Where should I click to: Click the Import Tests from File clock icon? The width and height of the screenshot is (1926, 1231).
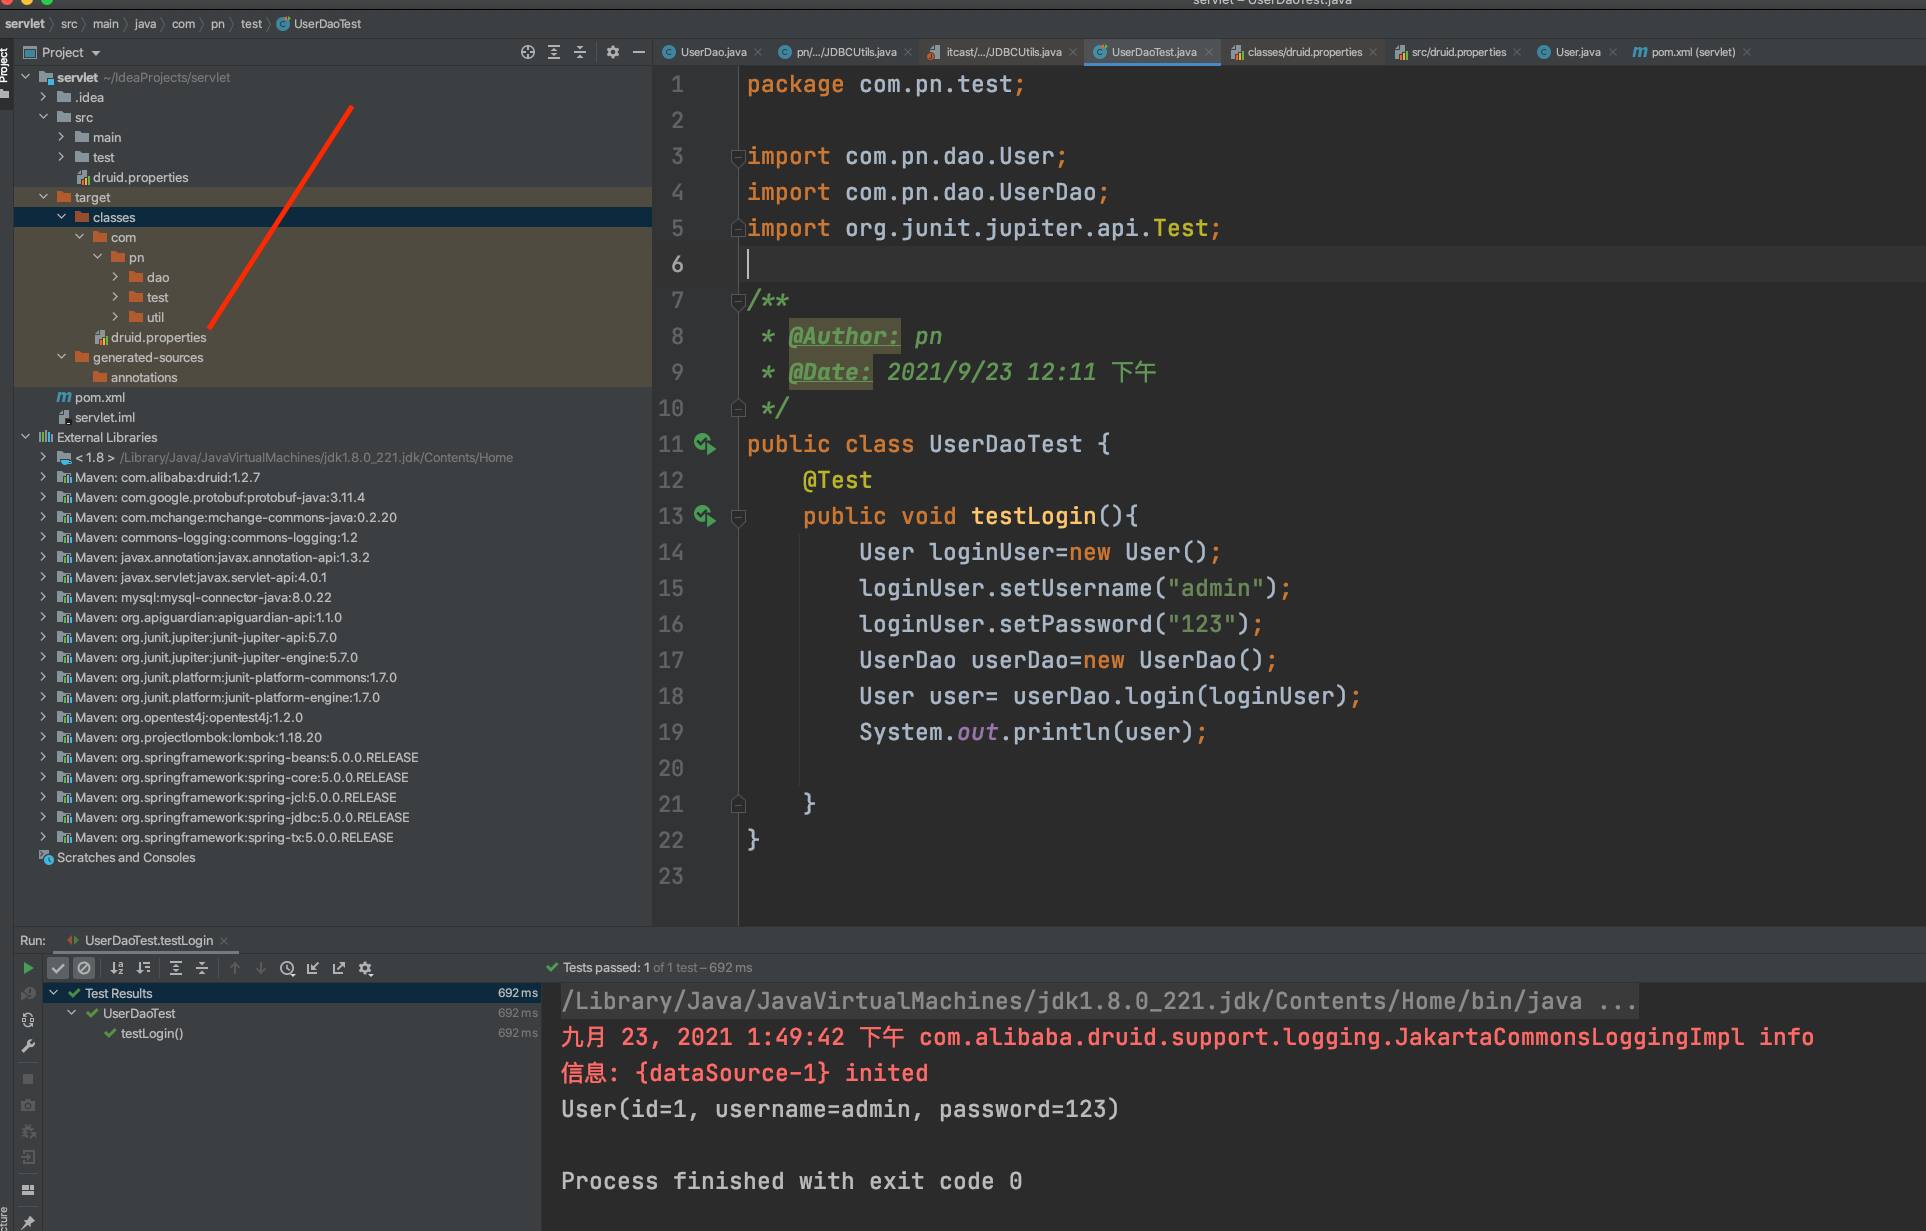pyautogui.click(x=288, y=967)
